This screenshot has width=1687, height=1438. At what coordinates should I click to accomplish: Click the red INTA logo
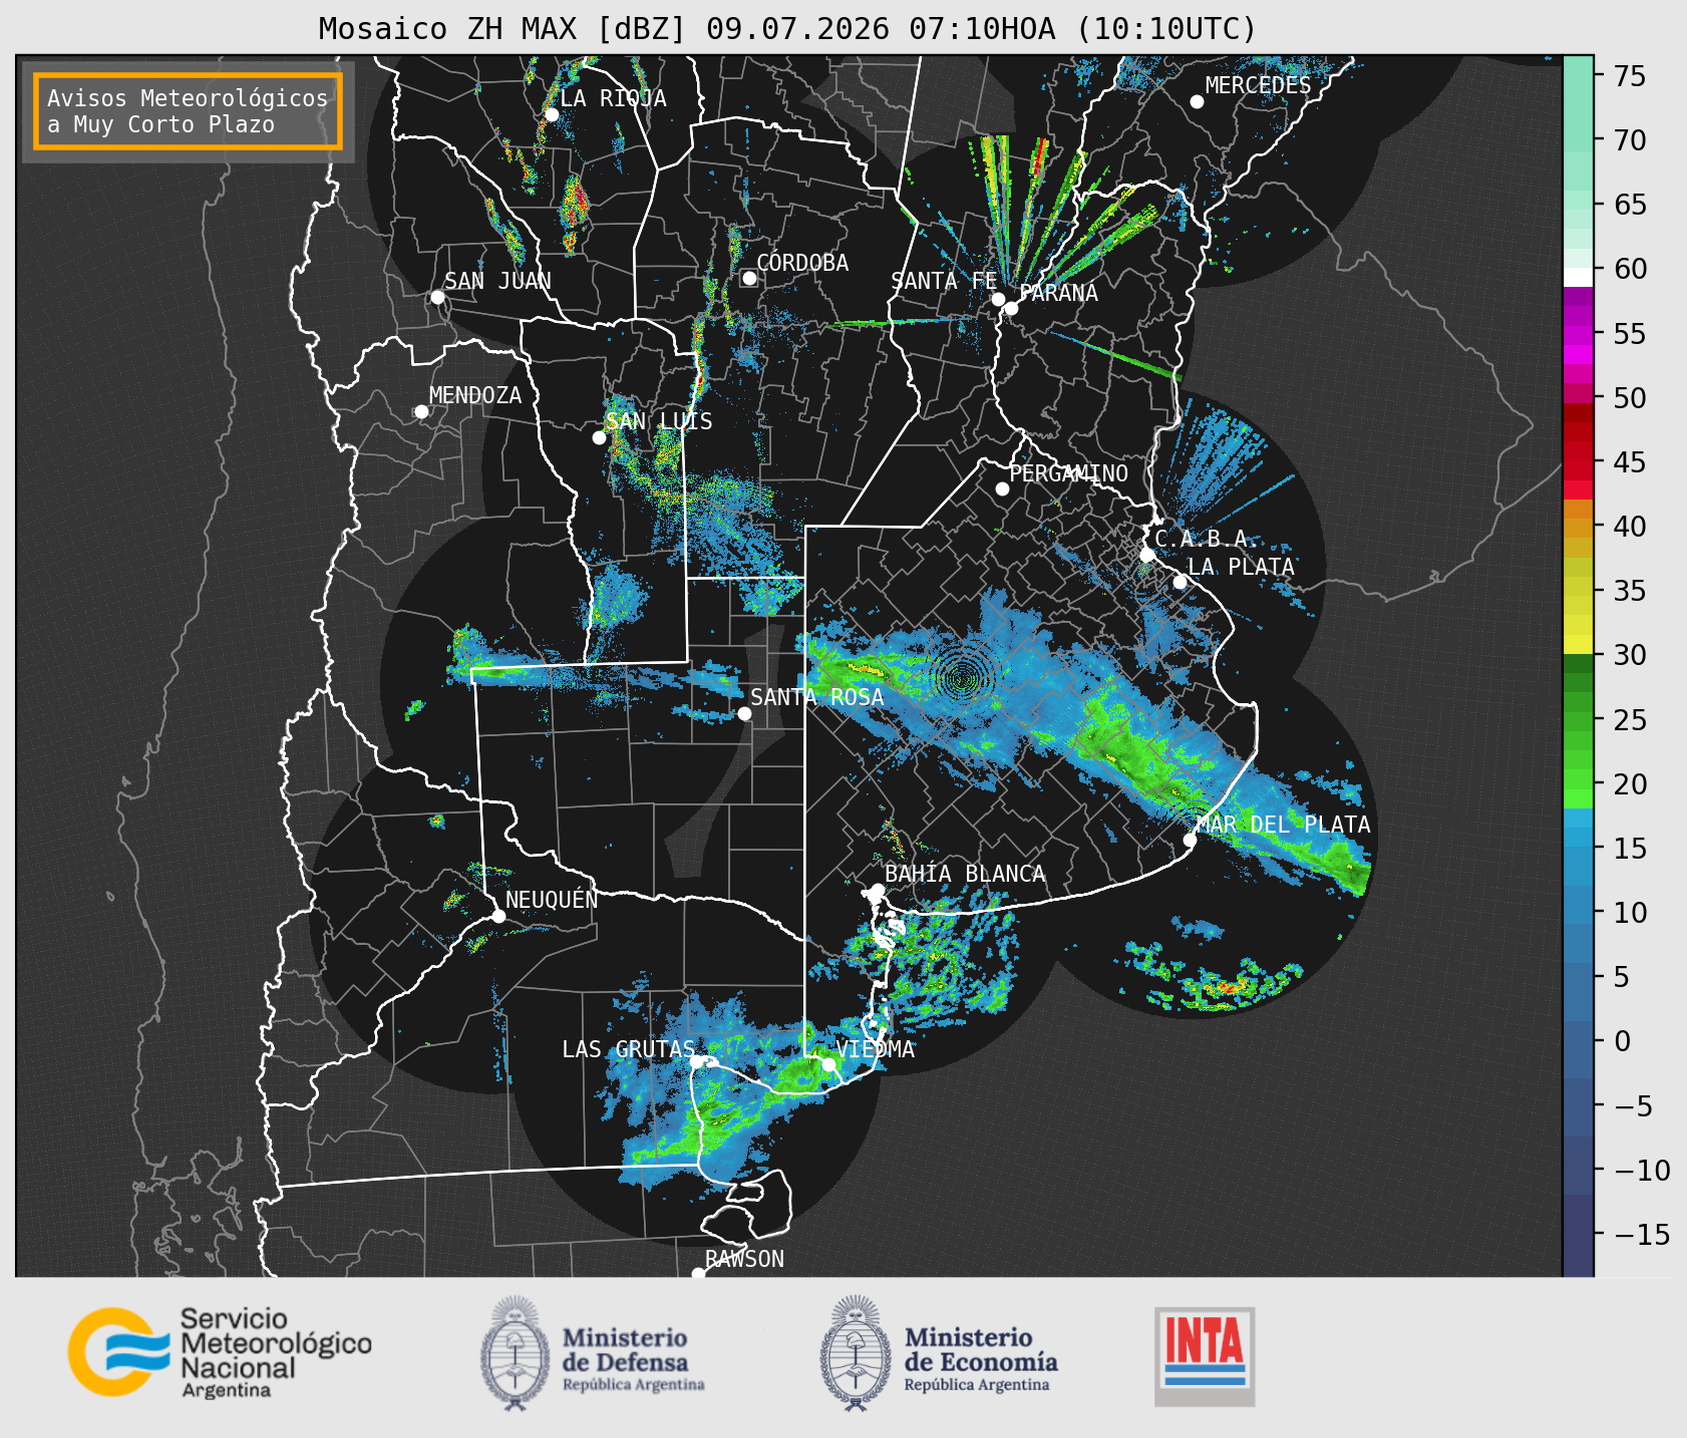(1204, 1356)
